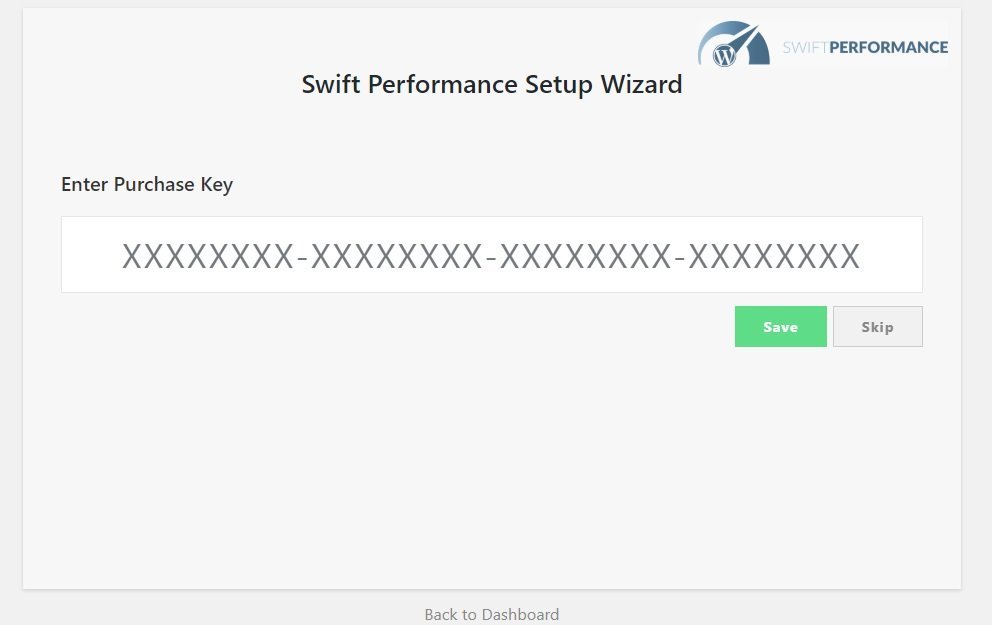
Task: Save the purchase key
Action: click(x=781, y=326)
